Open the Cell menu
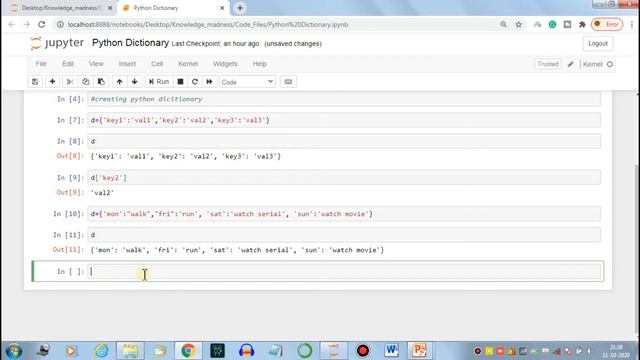 tap(157, 64)
